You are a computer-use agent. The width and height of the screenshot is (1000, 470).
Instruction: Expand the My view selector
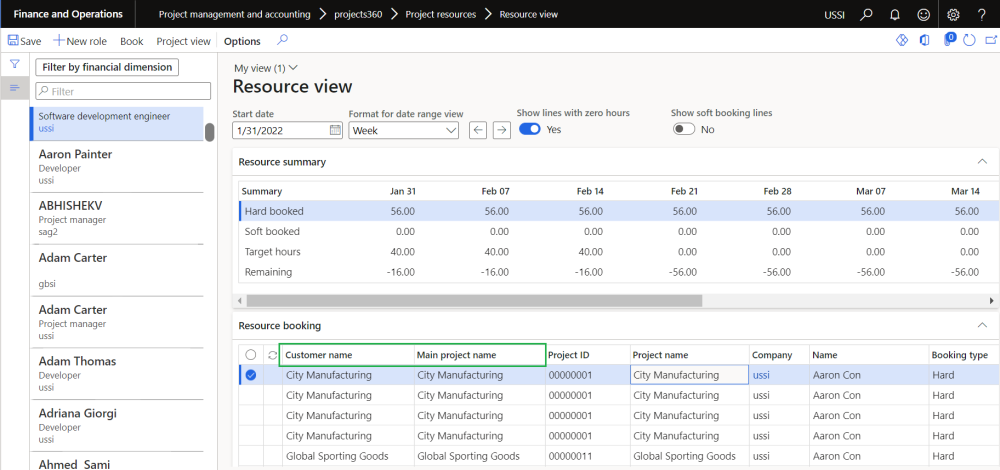tap(265, 68)
